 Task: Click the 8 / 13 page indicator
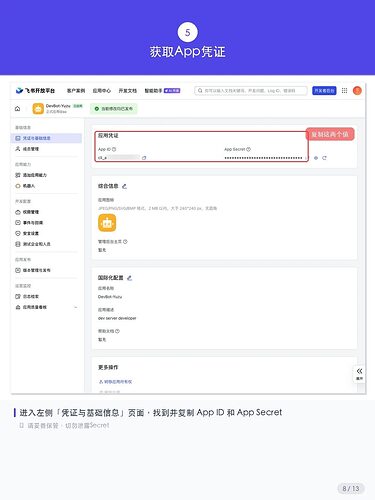tap(351, 489)
